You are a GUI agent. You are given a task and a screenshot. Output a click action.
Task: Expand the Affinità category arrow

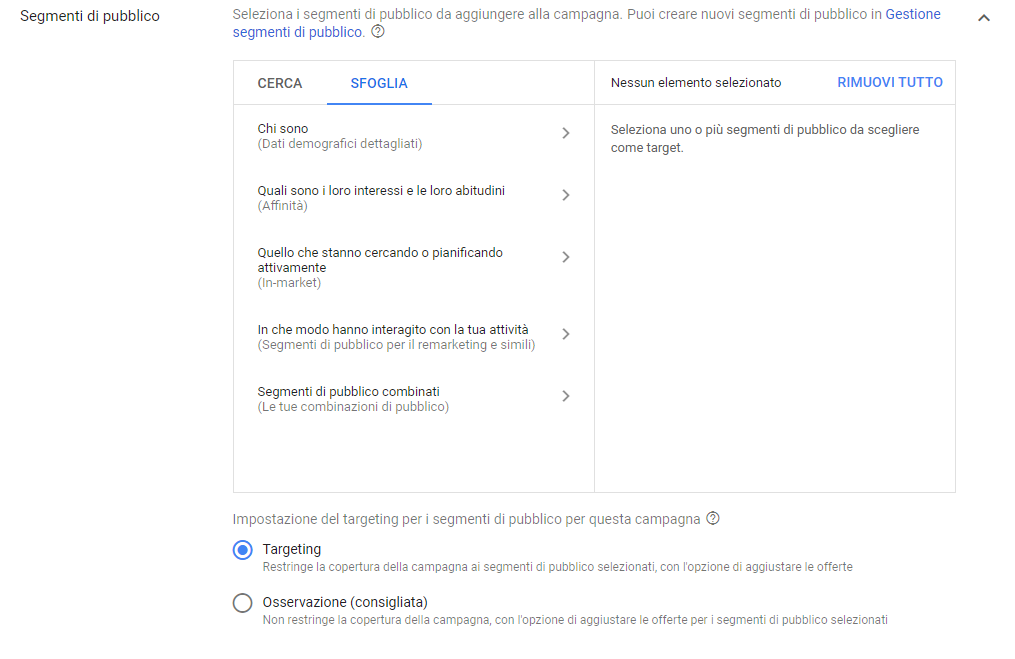(x=566, y=195)
